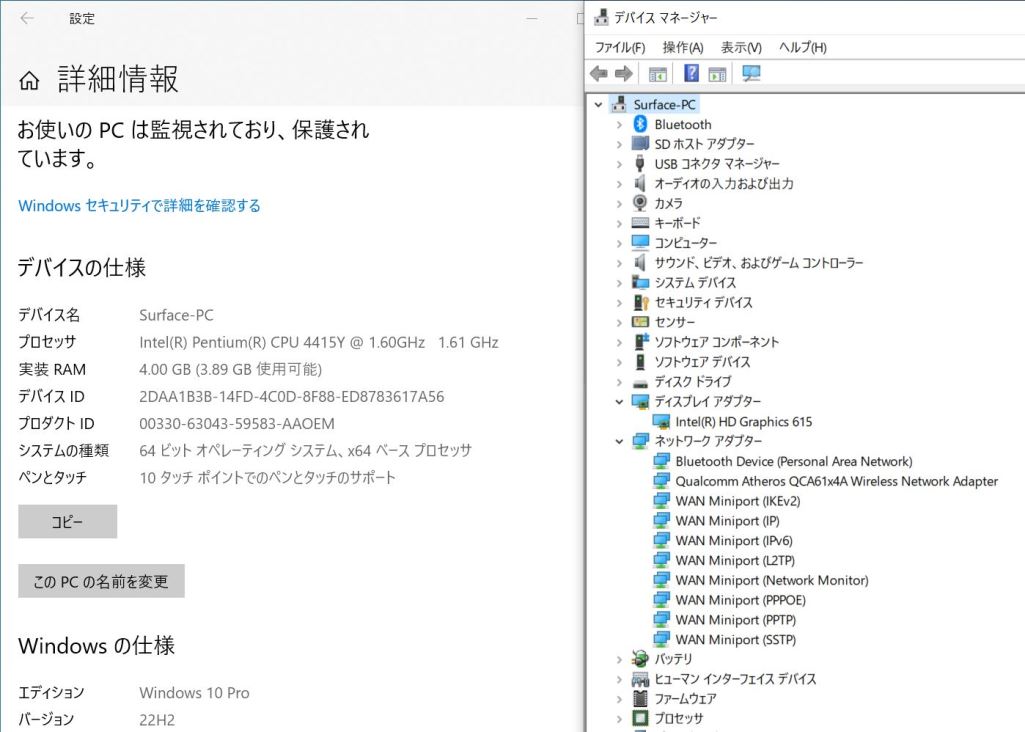1025x732 pixels.
Task: Click the Help question mark toolbar icon
Action: pos(691,74)
